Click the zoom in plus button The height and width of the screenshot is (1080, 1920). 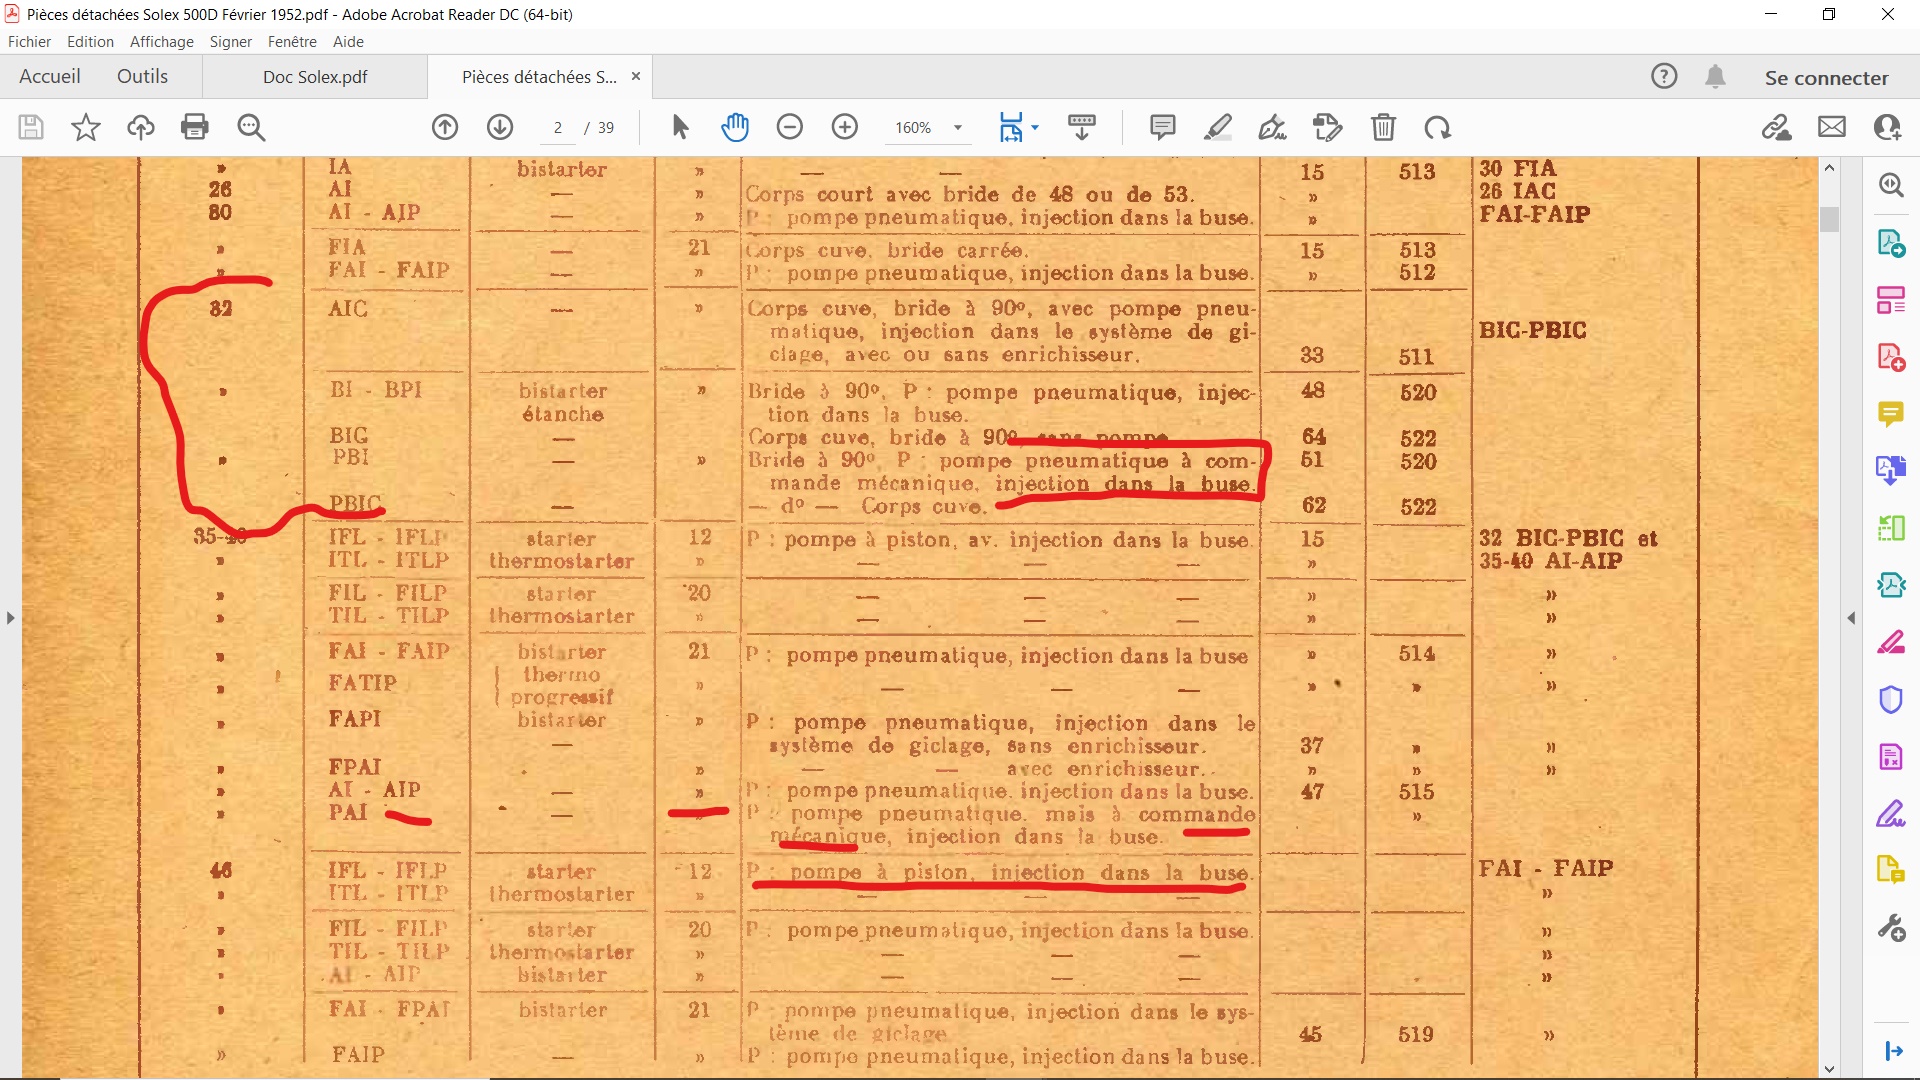coord(845,127)
